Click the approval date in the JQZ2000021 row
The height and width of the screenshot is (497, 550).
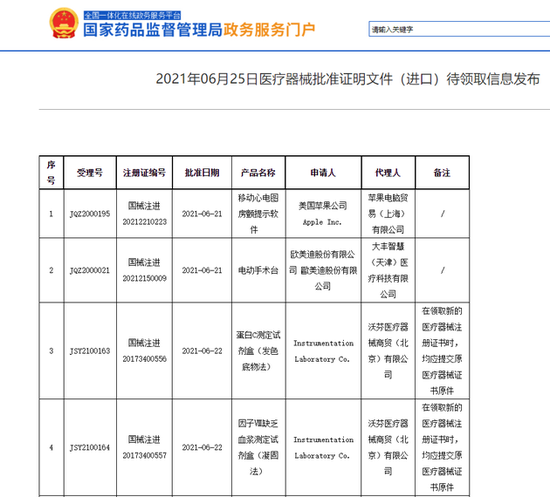[202, 270]
